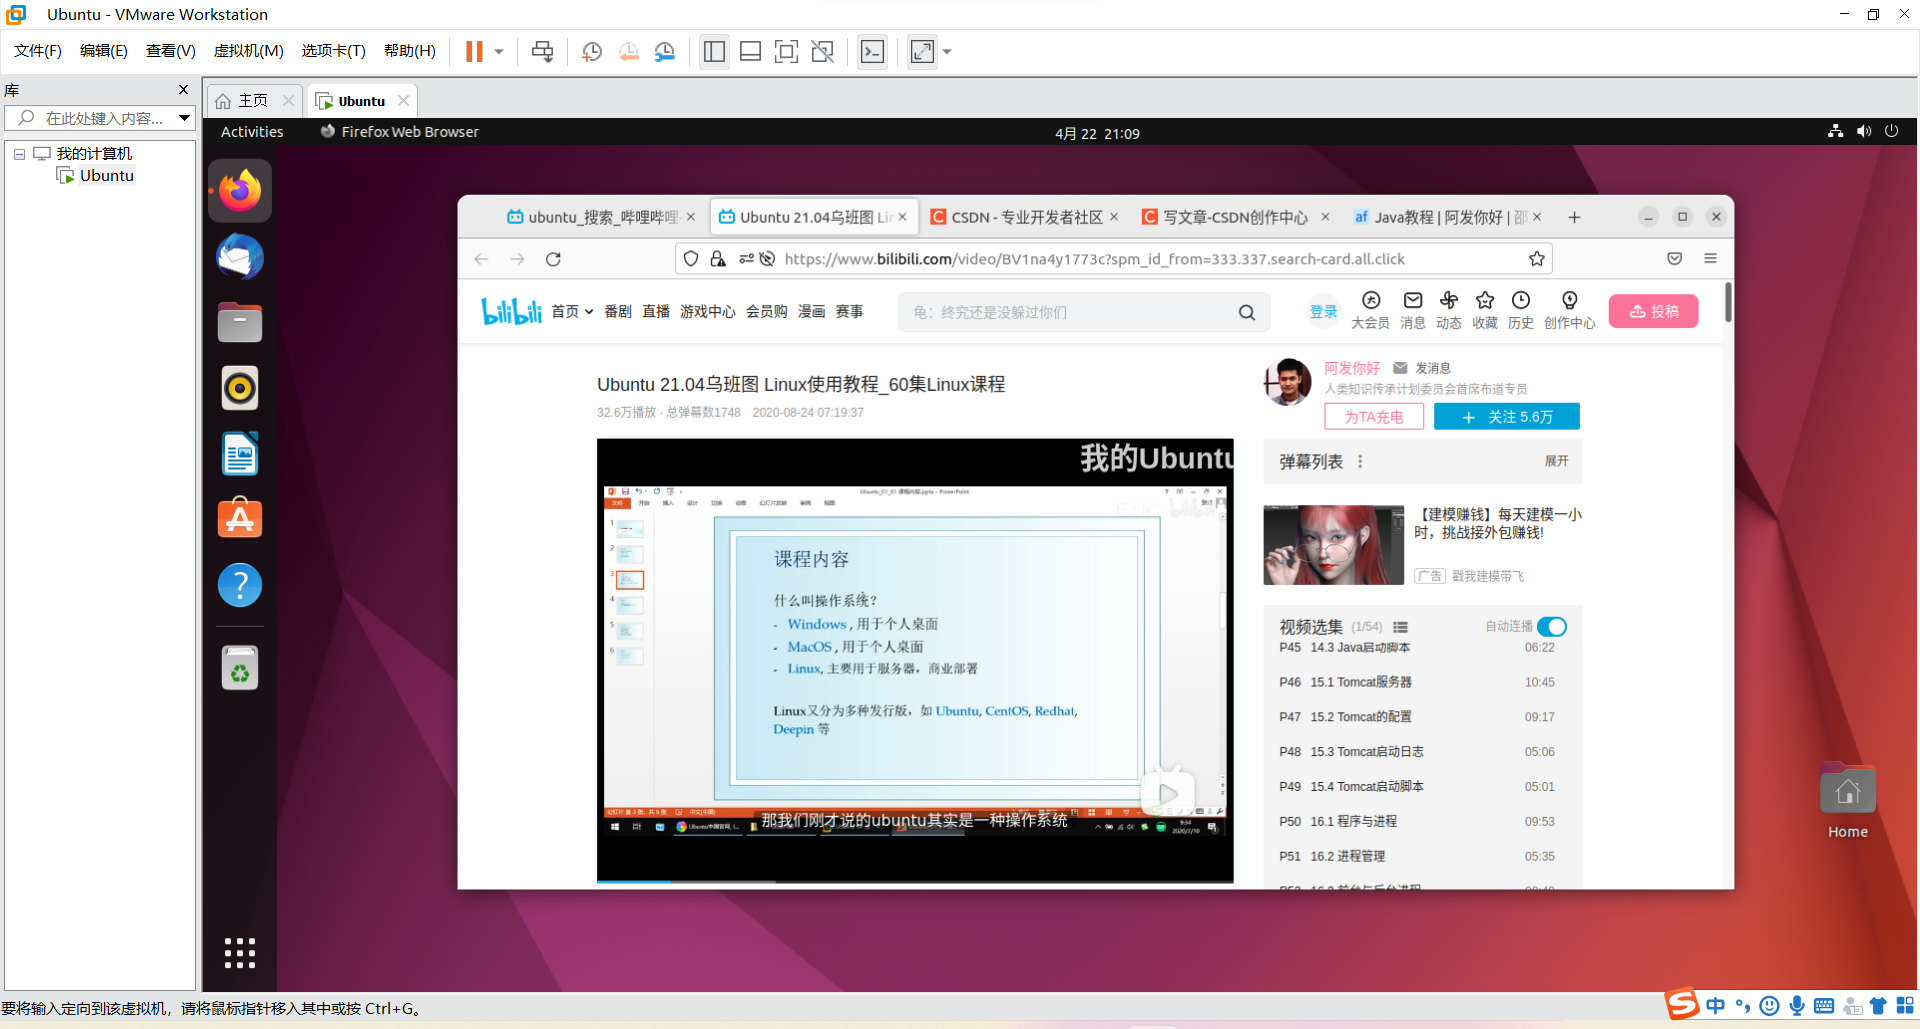The image size is (1920, 1029).
Task: Click the library search input field
Action: coord(98,118)
